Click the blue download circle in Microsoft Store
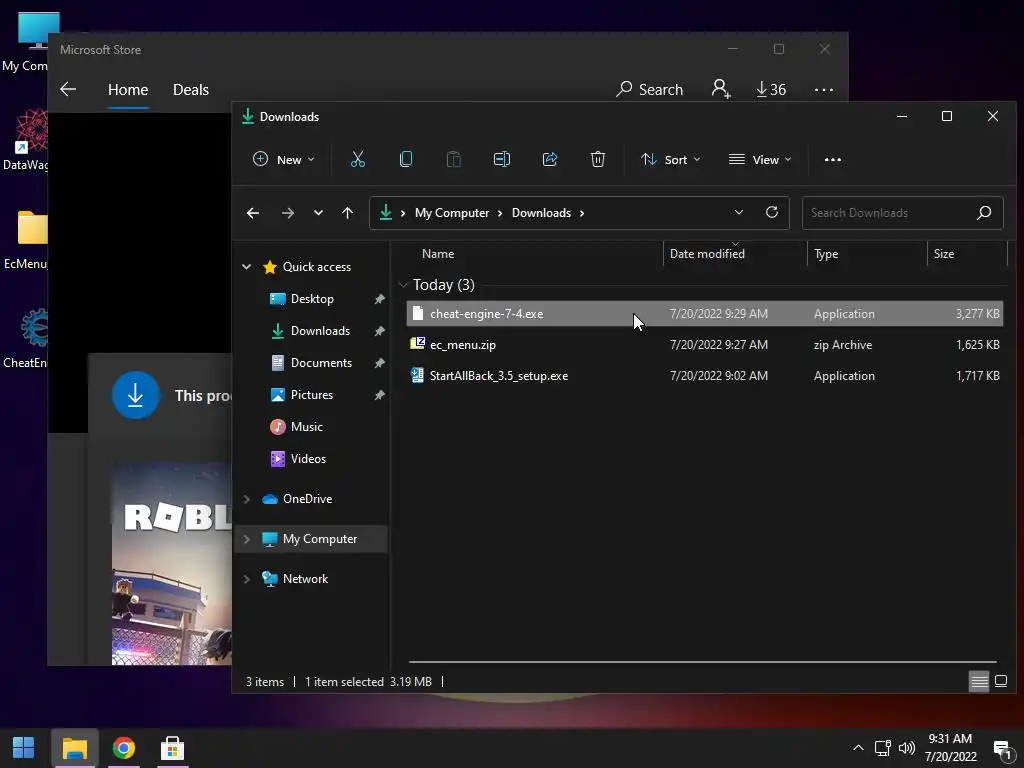The width and height of the screenshot is (1024, 768). [x=135, y=395]
